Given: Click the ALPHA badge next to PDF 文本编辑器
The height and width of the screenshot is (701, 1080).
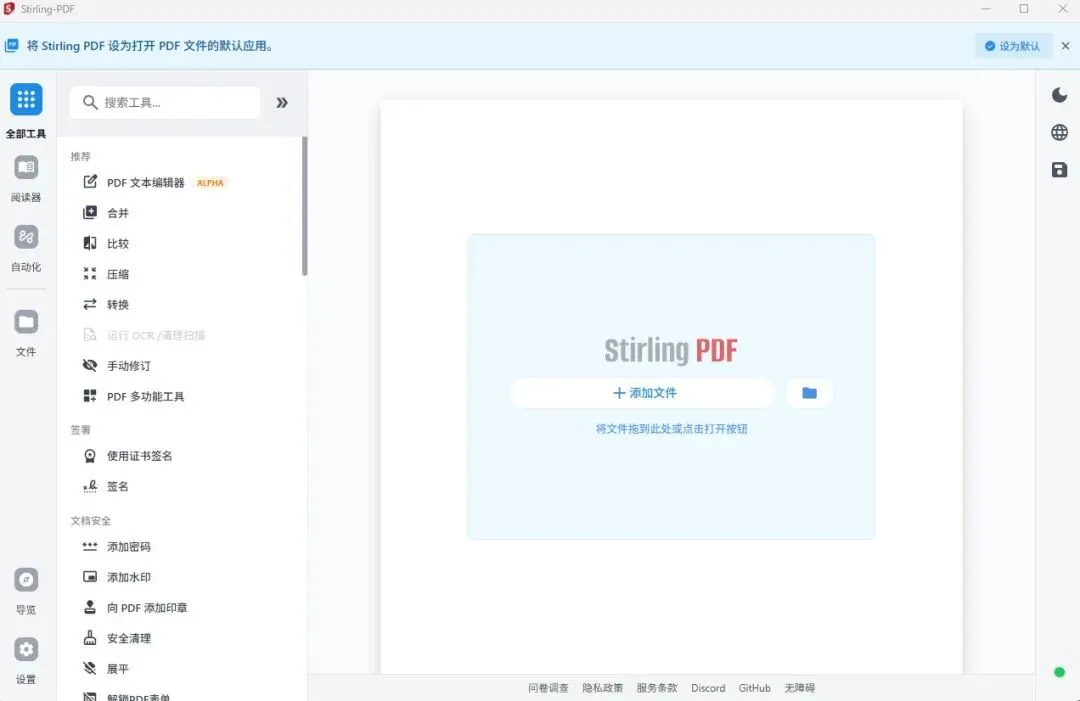Looking at the screenshot, I should 210,182.
